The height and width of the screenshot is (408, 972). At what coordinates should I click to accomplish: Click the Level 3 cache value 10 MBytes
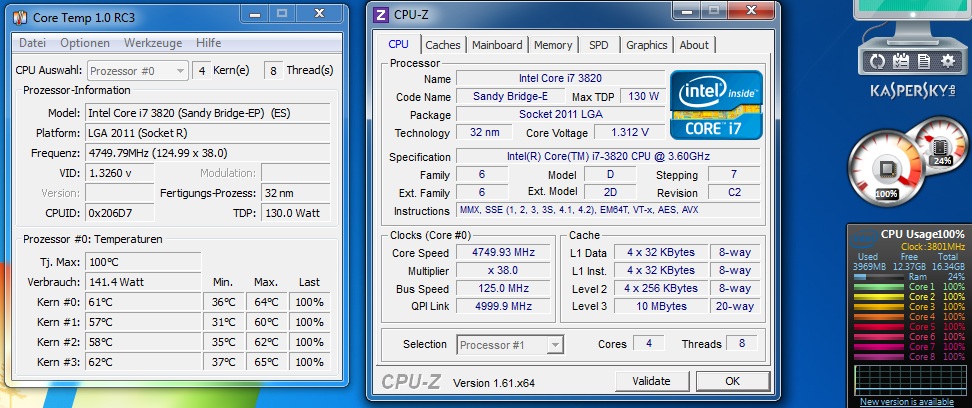point(661,306)
